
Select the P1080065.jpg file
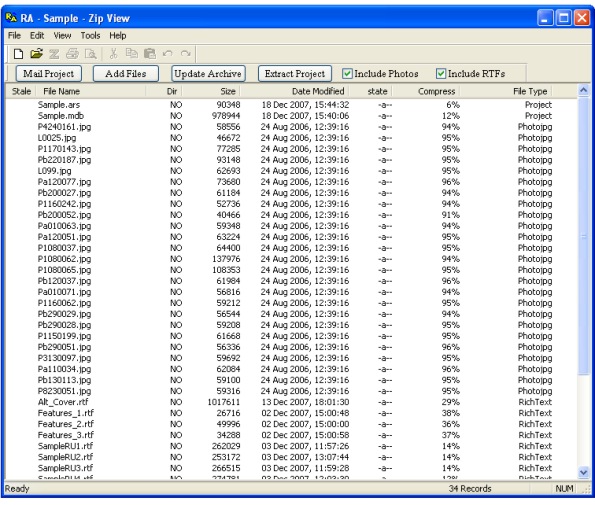[x=64, y=270]
